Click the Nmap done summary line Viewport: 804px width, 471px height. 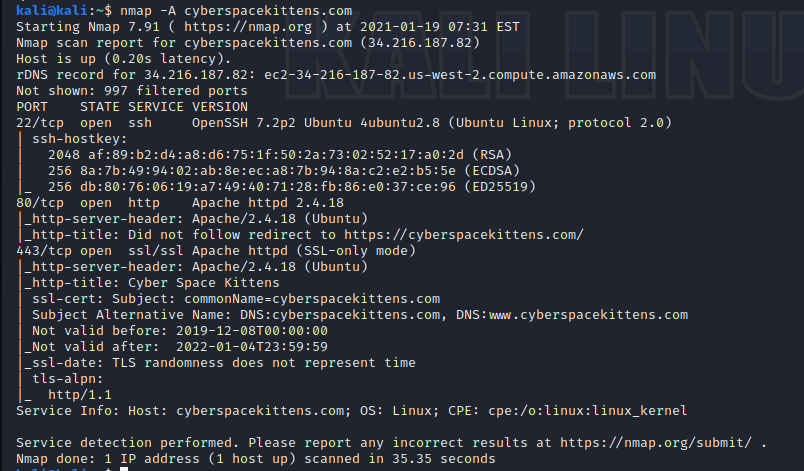pyautogui.click(x=256, y=459)
